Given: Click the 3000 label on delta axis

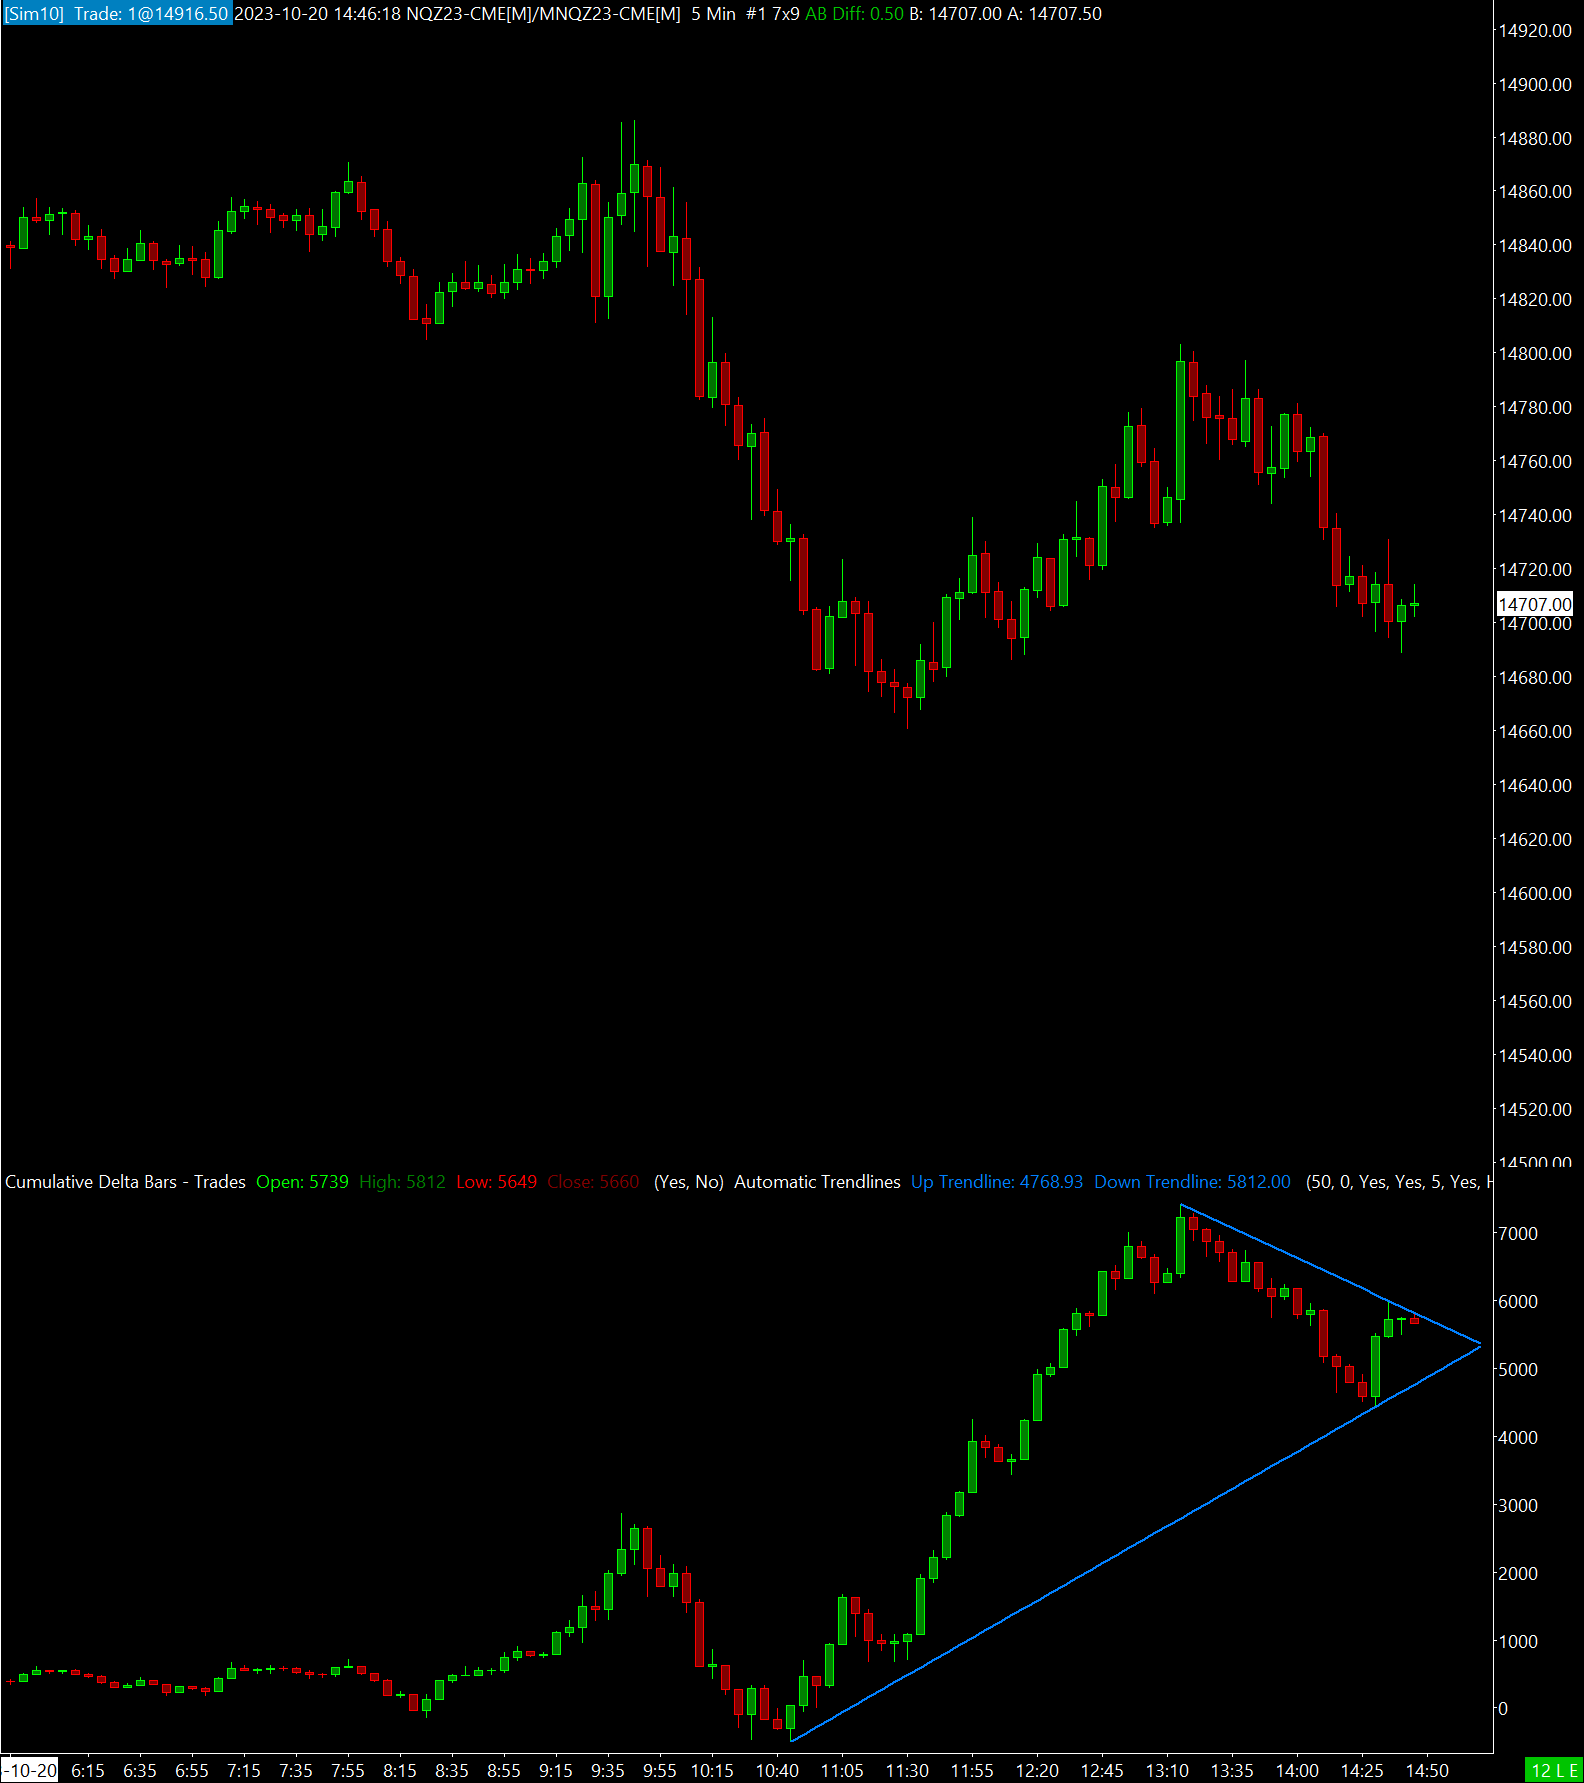Looking at the screenshot, I should pos(1517,1506).
